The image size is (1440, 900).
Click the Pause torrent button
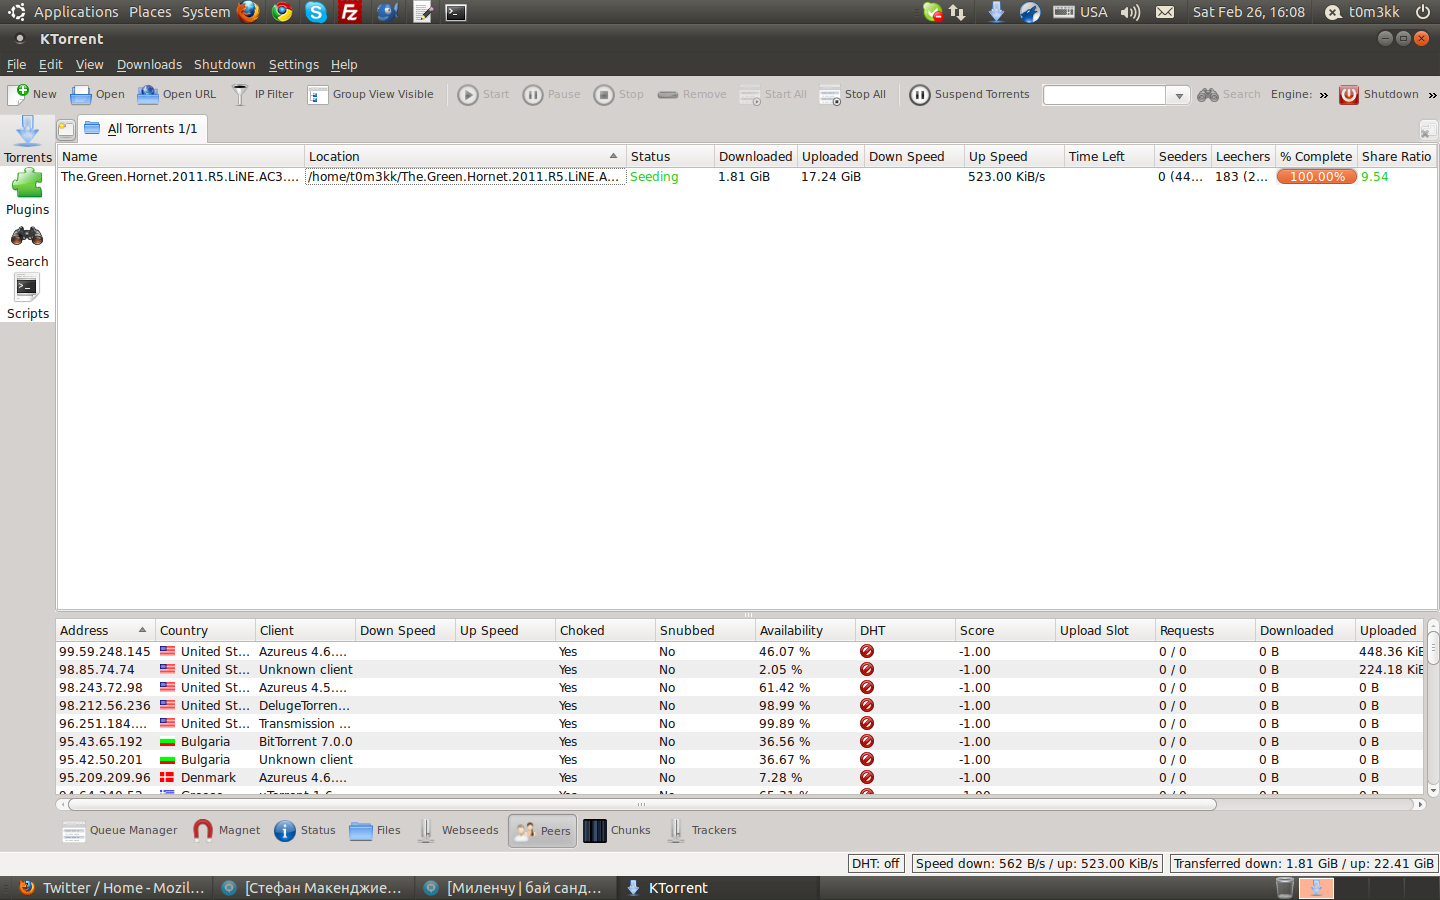[552, 95]
